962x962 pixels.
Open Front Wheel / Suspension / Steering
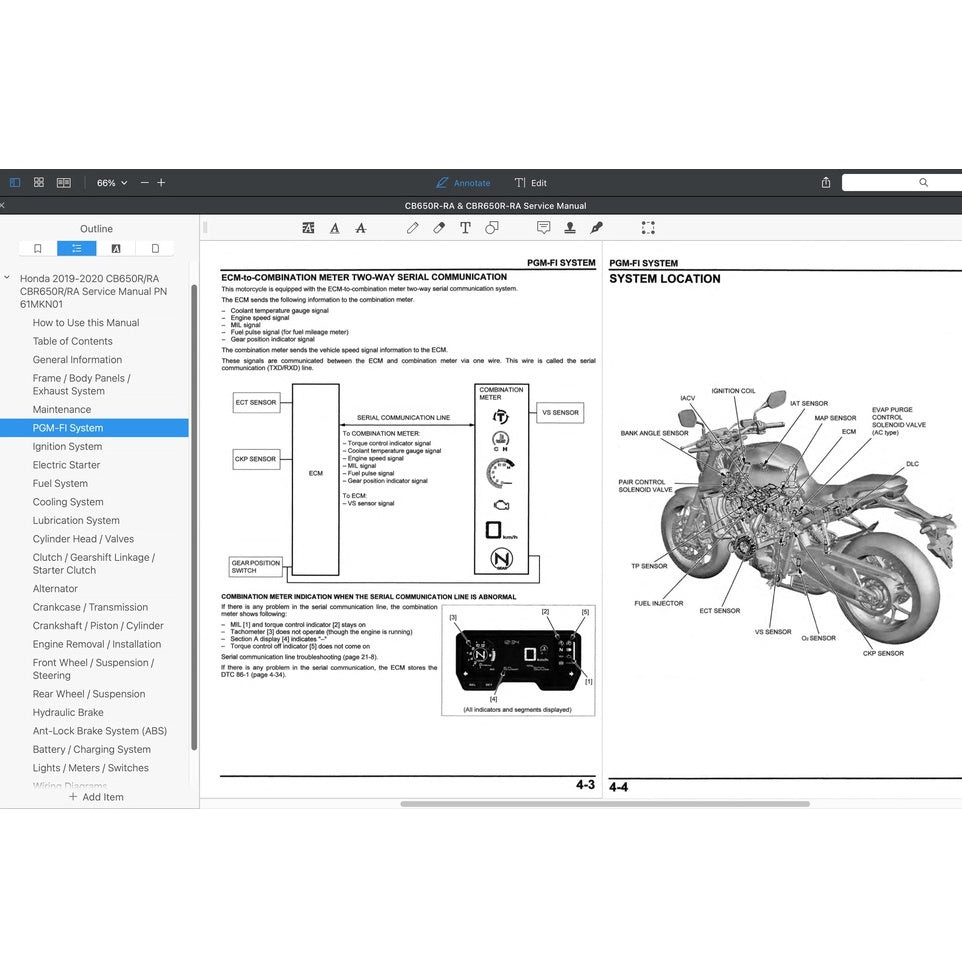pos(93,669)
